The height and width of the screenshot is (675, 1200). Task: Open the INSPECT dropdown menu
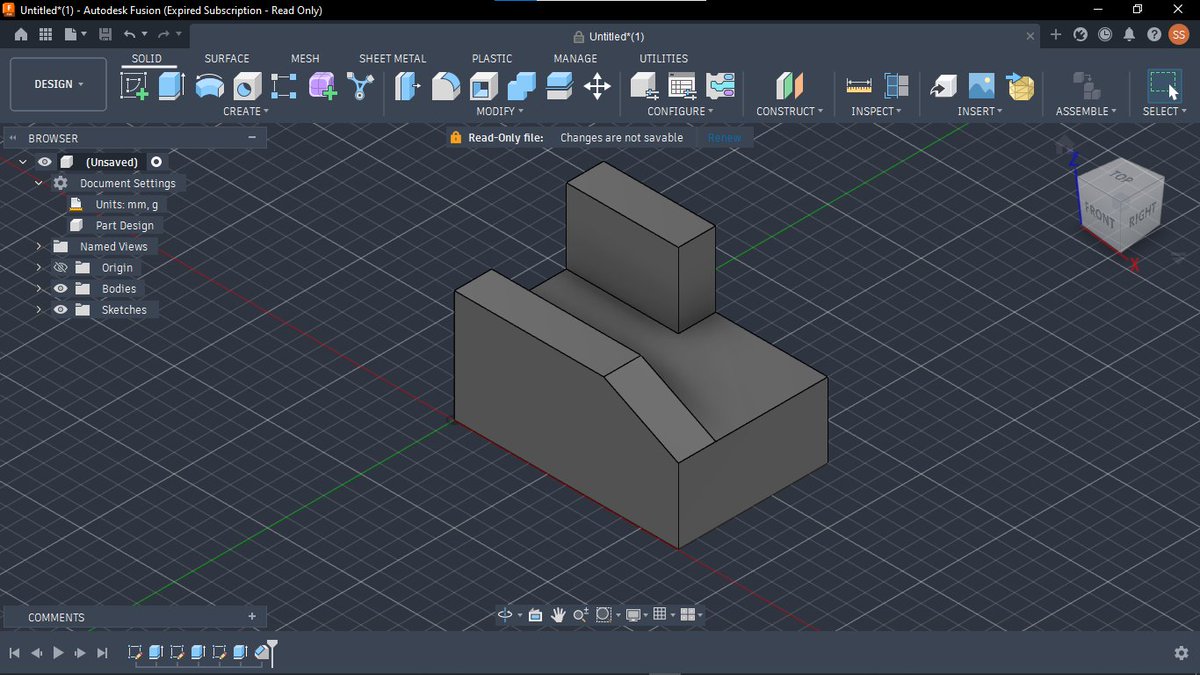[876, 111]
